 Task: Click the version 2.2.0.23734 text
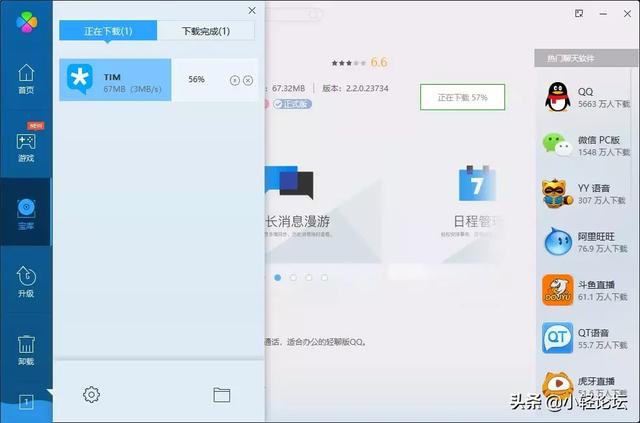tap(367, 88)
